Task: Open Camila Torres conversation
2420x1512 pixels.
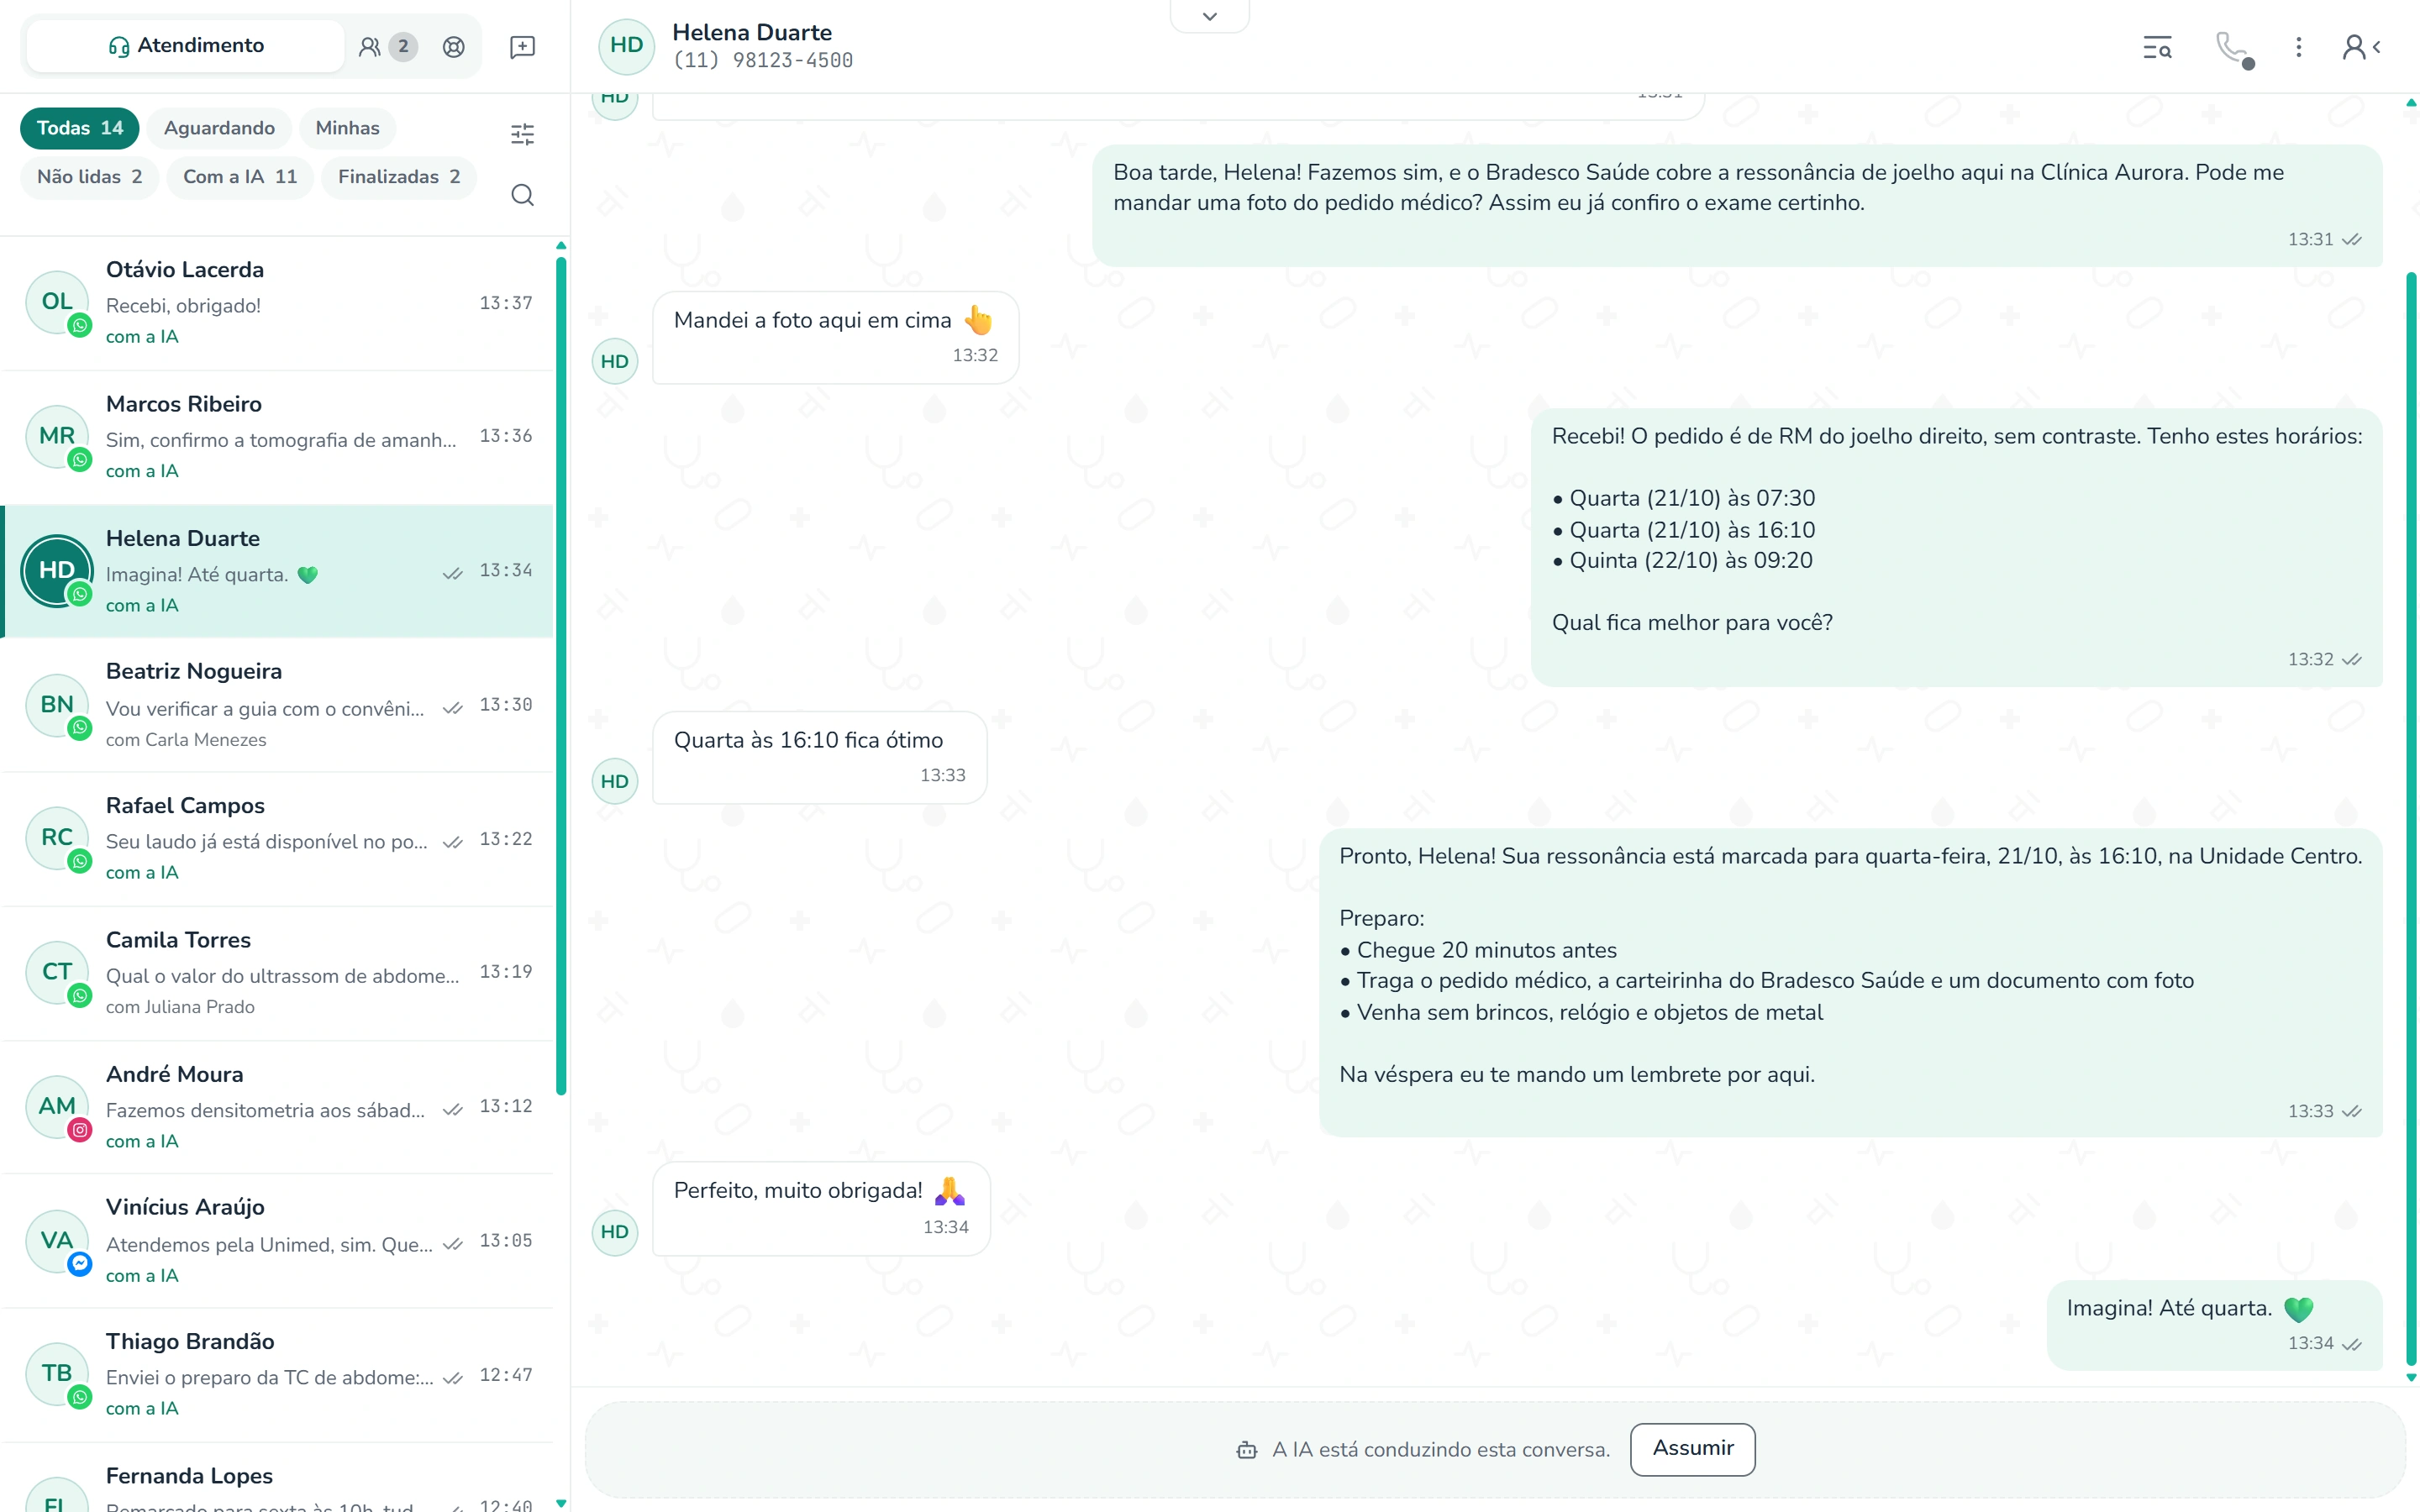Action: coord(278,973)
